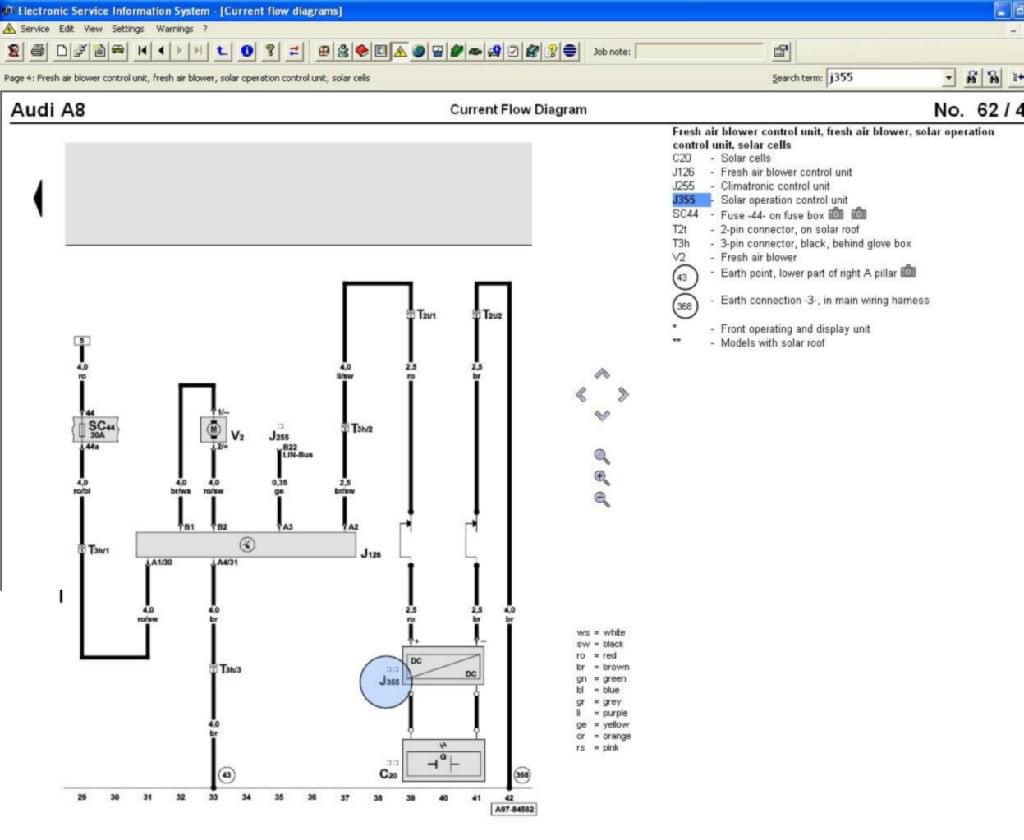Screen dimensions: 1024x840
Task: Open camera icon beside Earth point A pillar
Action: click(908, 271)
